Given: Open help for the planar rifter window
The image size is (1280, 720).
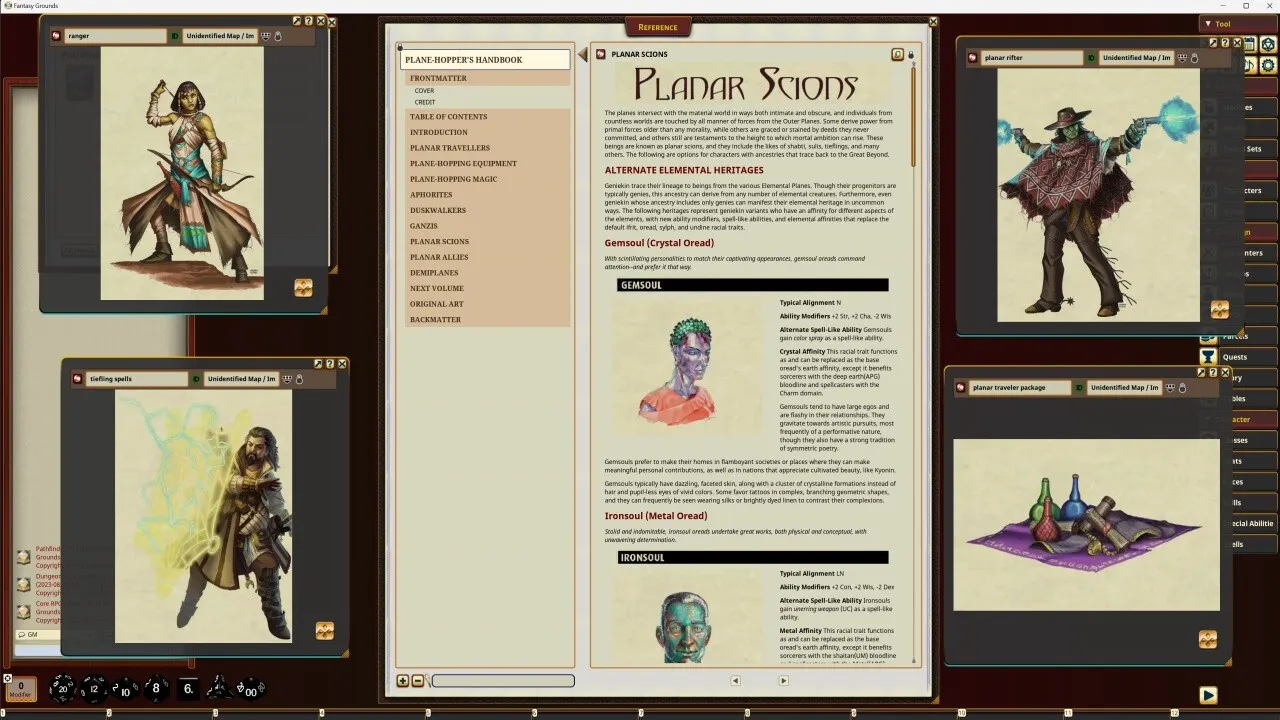Looking at the screenshot, I should tap(1225, 43).
